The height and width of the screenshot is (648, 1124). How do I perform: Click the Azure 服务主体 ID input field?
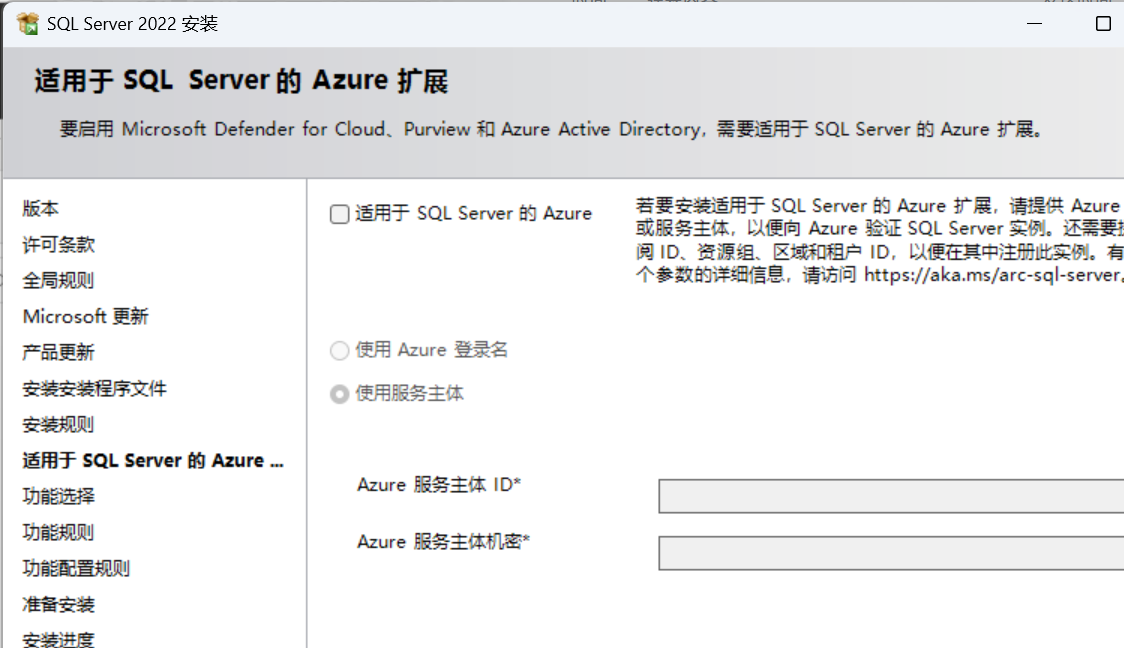(x=891, y=496)
